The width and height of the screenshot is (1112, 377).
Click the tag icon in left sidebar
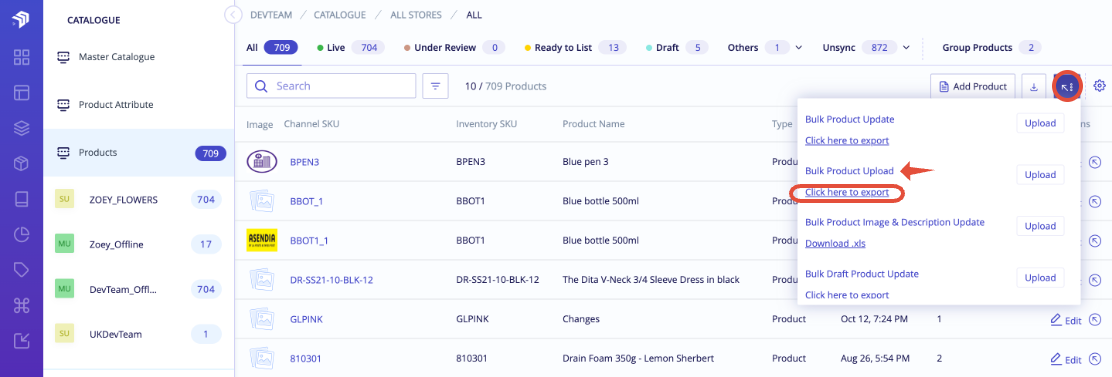(21, 269)
